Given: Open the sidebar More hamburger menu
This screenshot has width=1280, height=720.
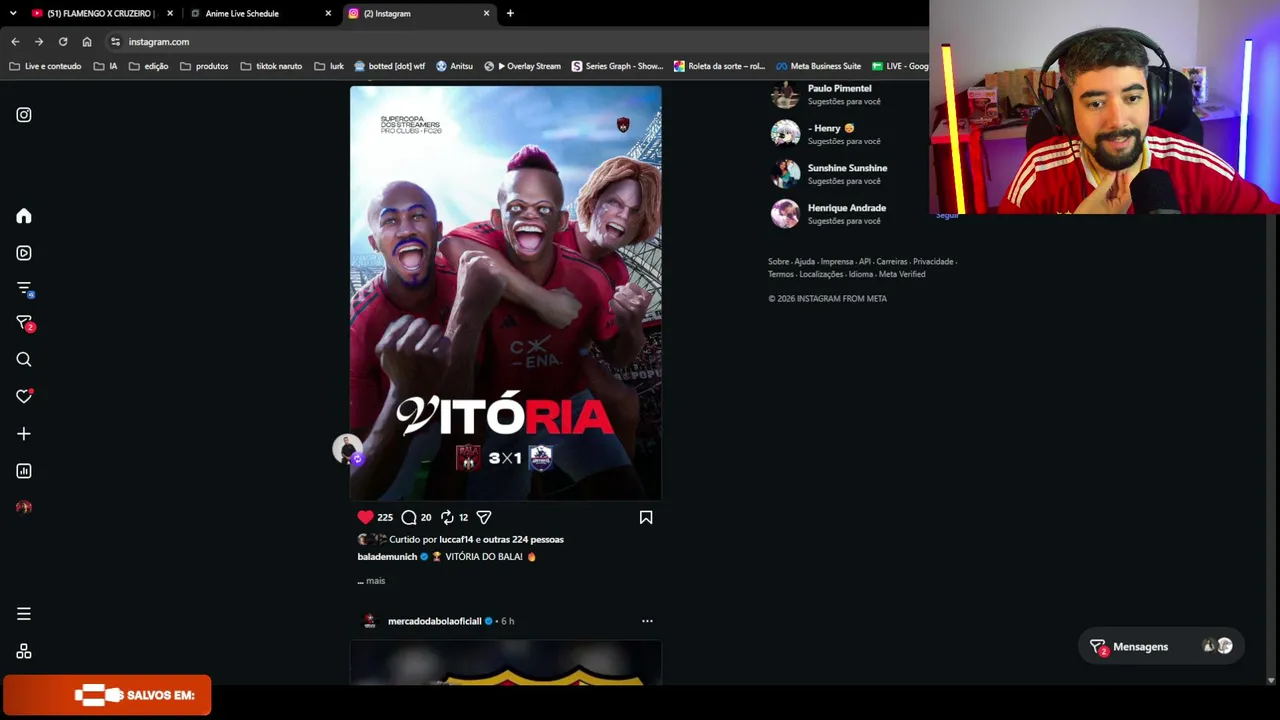Looking at the screenshot, I should click(x=24, y=614).
